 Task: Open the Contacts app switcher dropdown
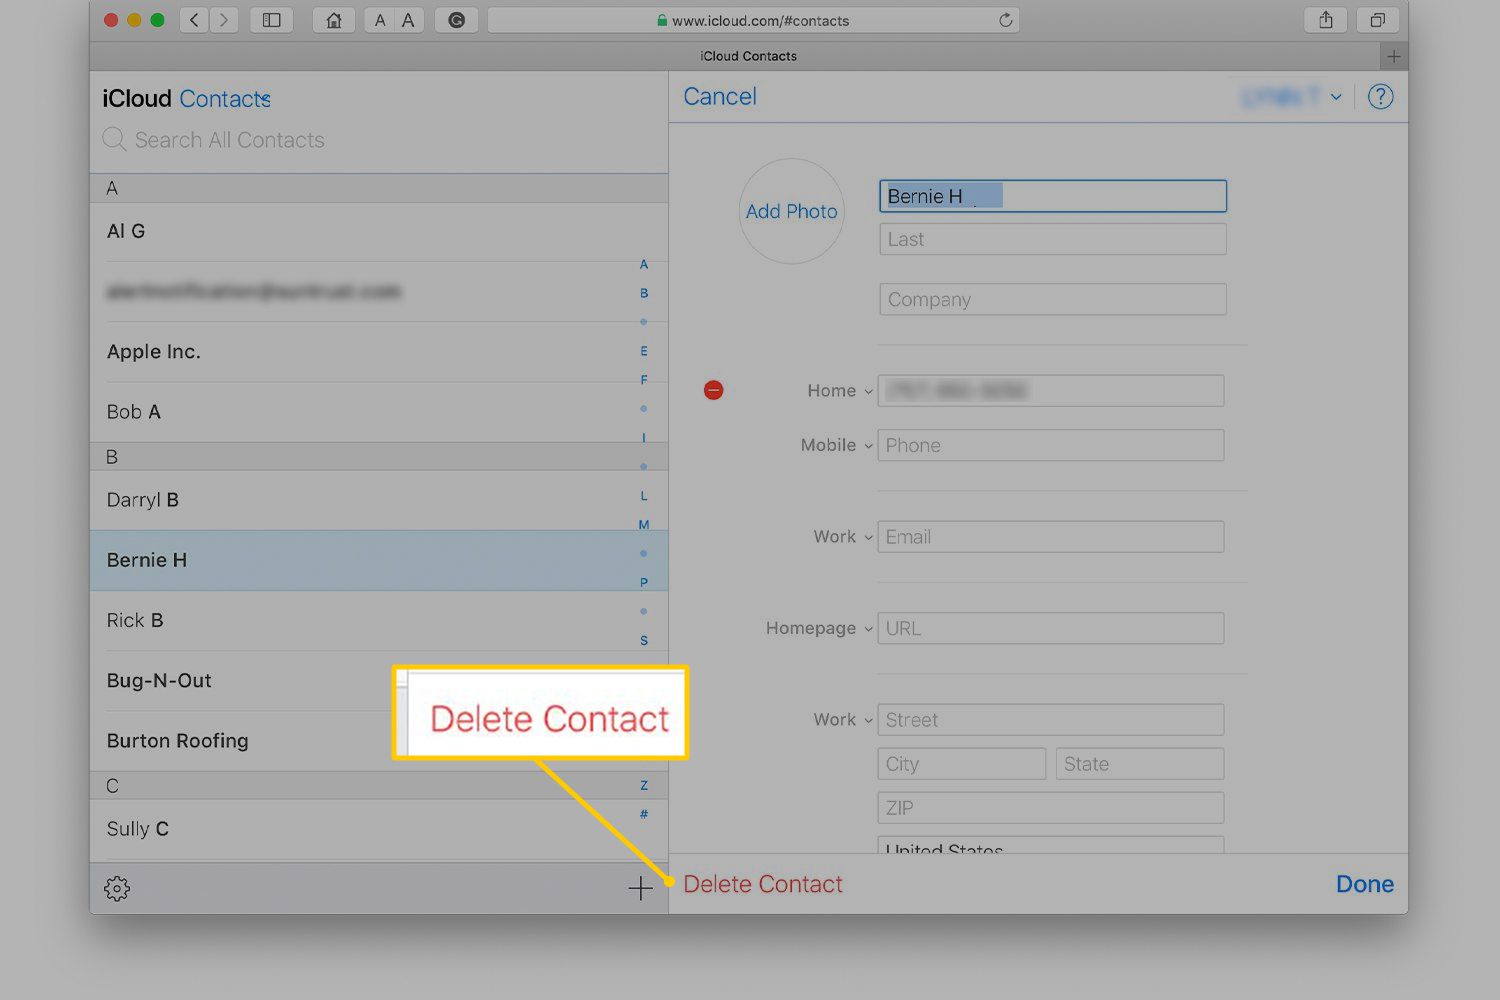point(226,99)
